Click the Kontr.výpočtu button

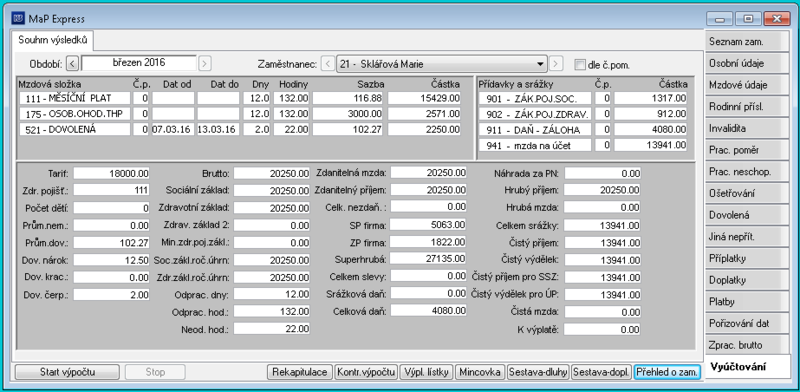[x=366, y=372]
